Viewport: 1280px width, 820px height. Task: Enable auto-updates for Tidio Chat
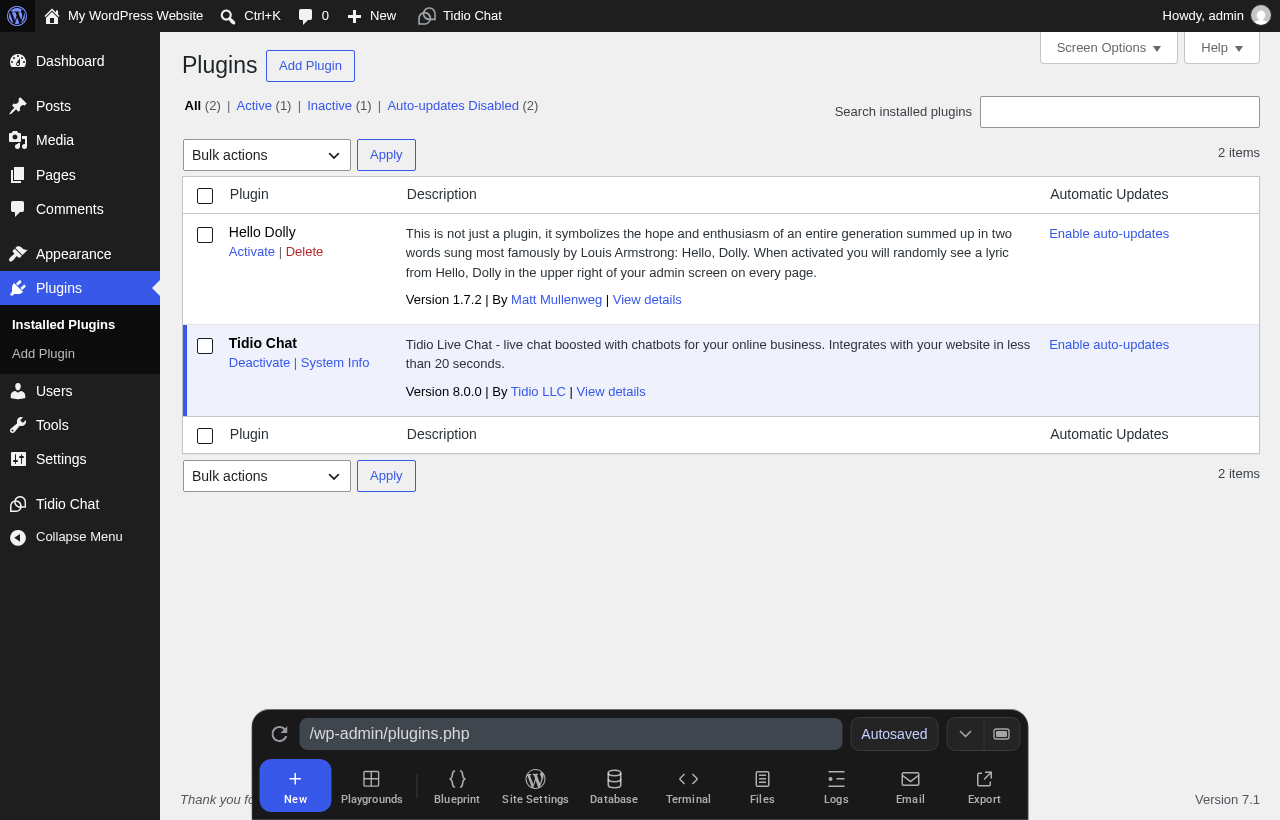[x=1109, y=344]
